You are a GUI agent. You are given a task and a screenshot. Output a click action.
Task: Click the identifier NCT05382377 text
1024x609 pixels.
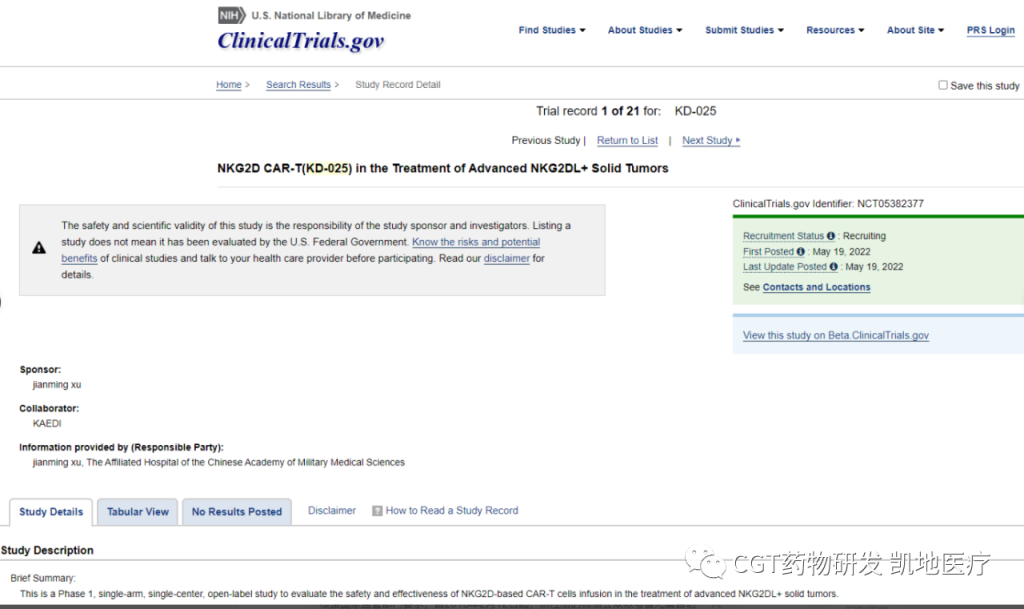tap(890, 204)
